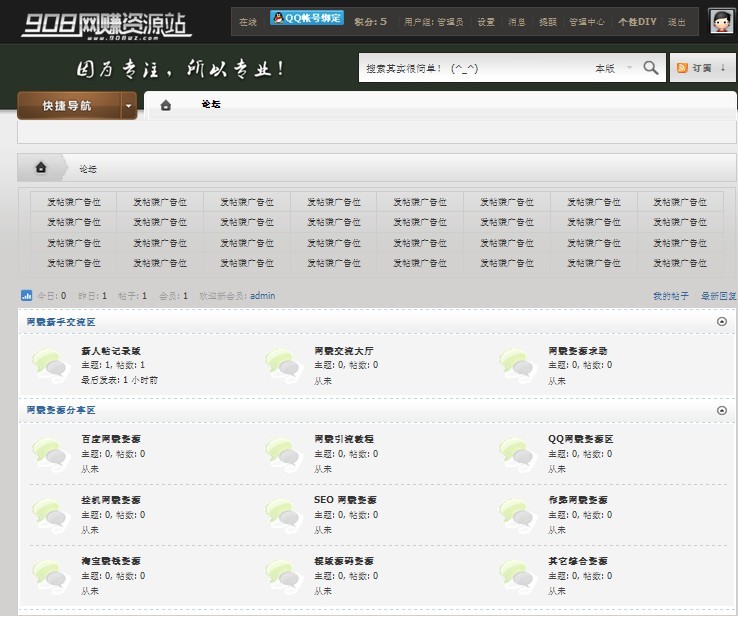Open the 挂机网赚资源 forum title

tap(111, 500)
